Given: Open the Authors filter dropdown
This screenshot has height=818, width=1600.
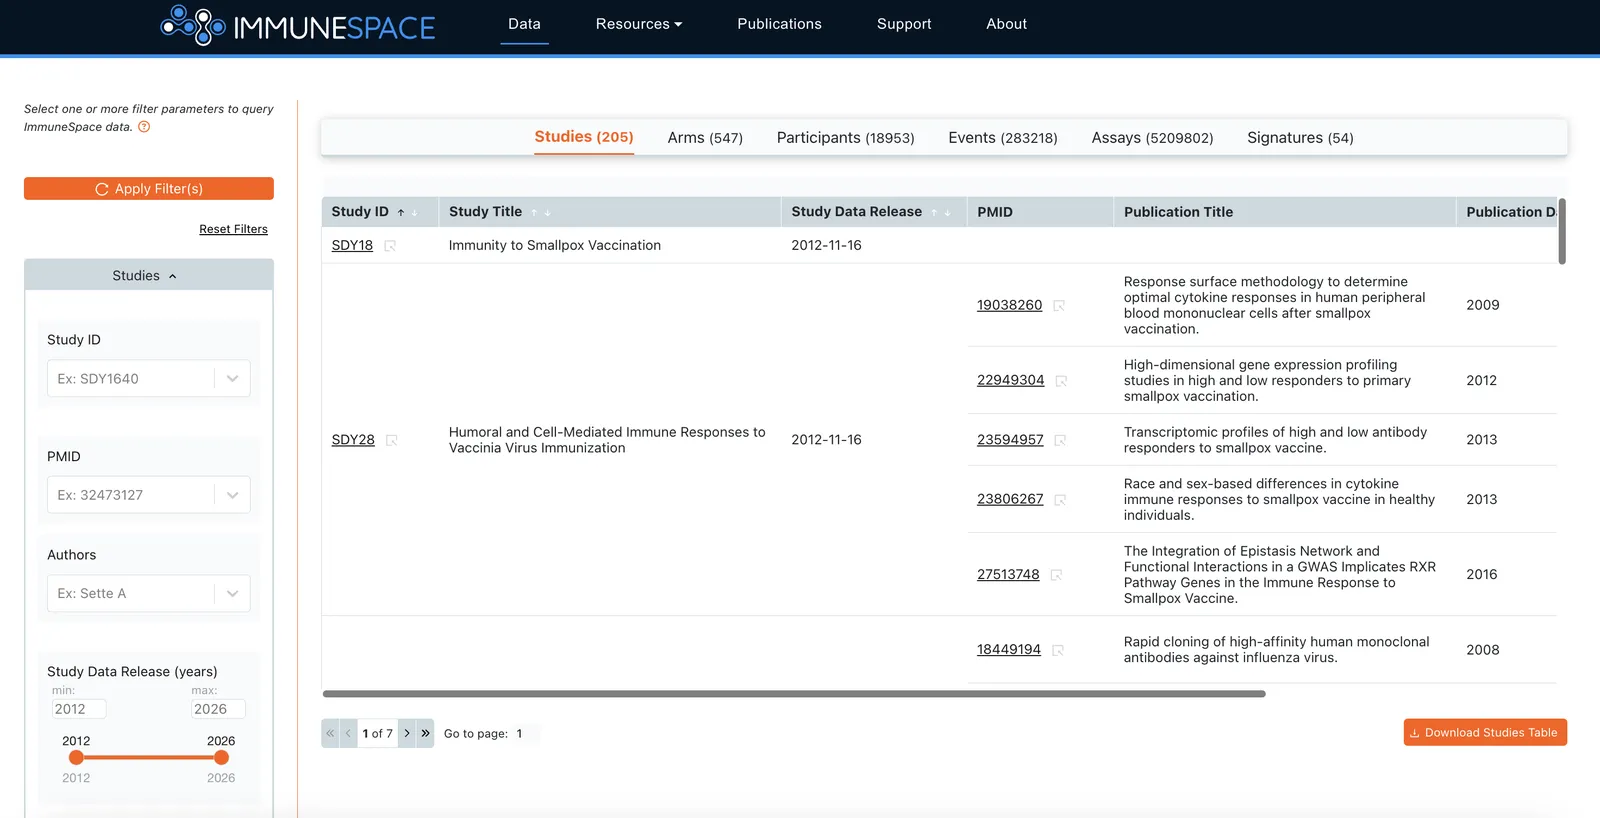Looking at the screenshot, I should 232,593.
